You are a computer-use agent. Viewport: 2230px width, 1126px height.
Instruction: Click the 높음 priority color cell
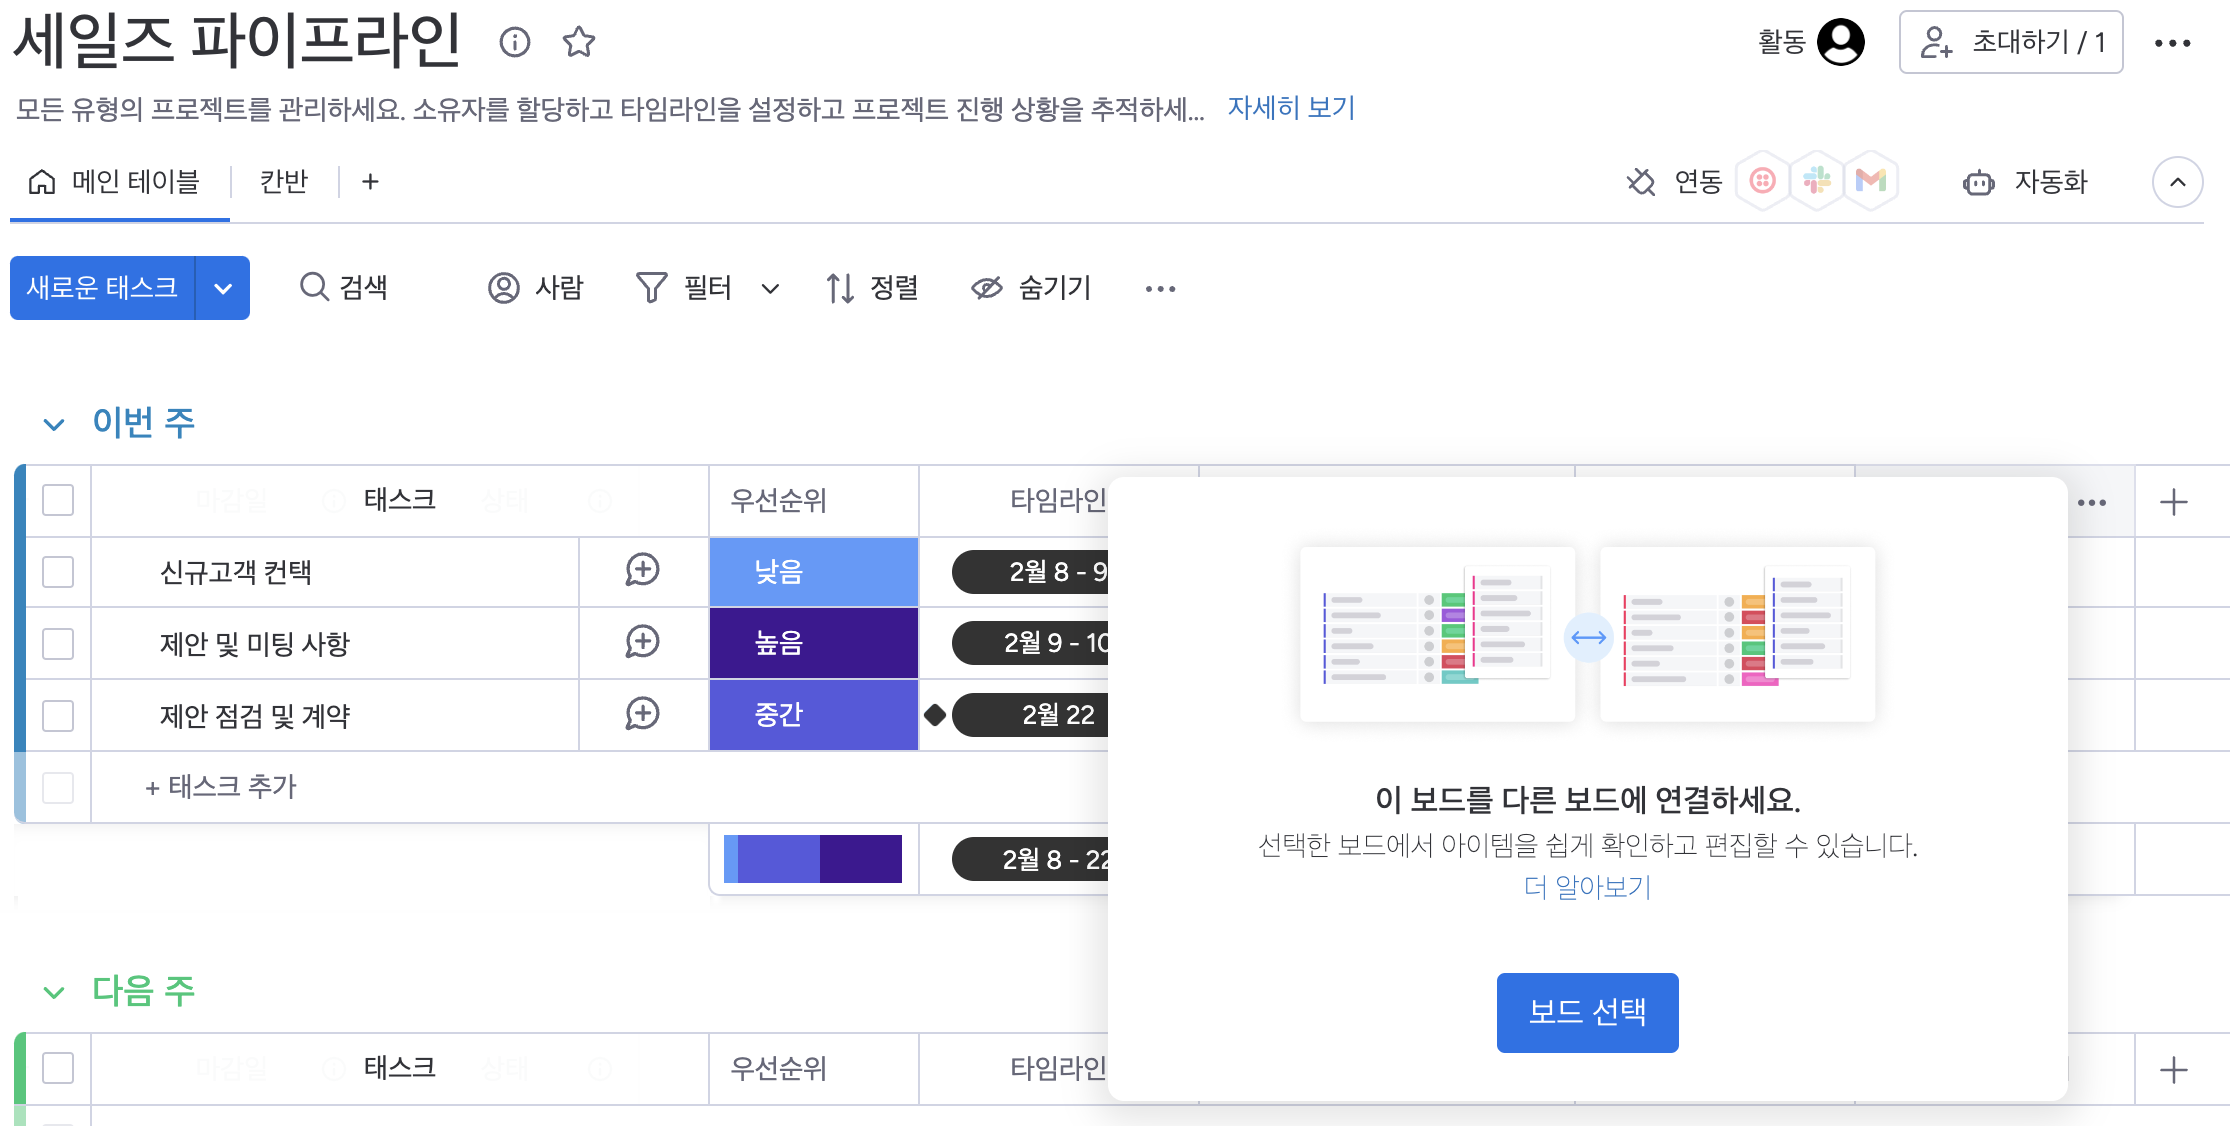coord(813,643)
